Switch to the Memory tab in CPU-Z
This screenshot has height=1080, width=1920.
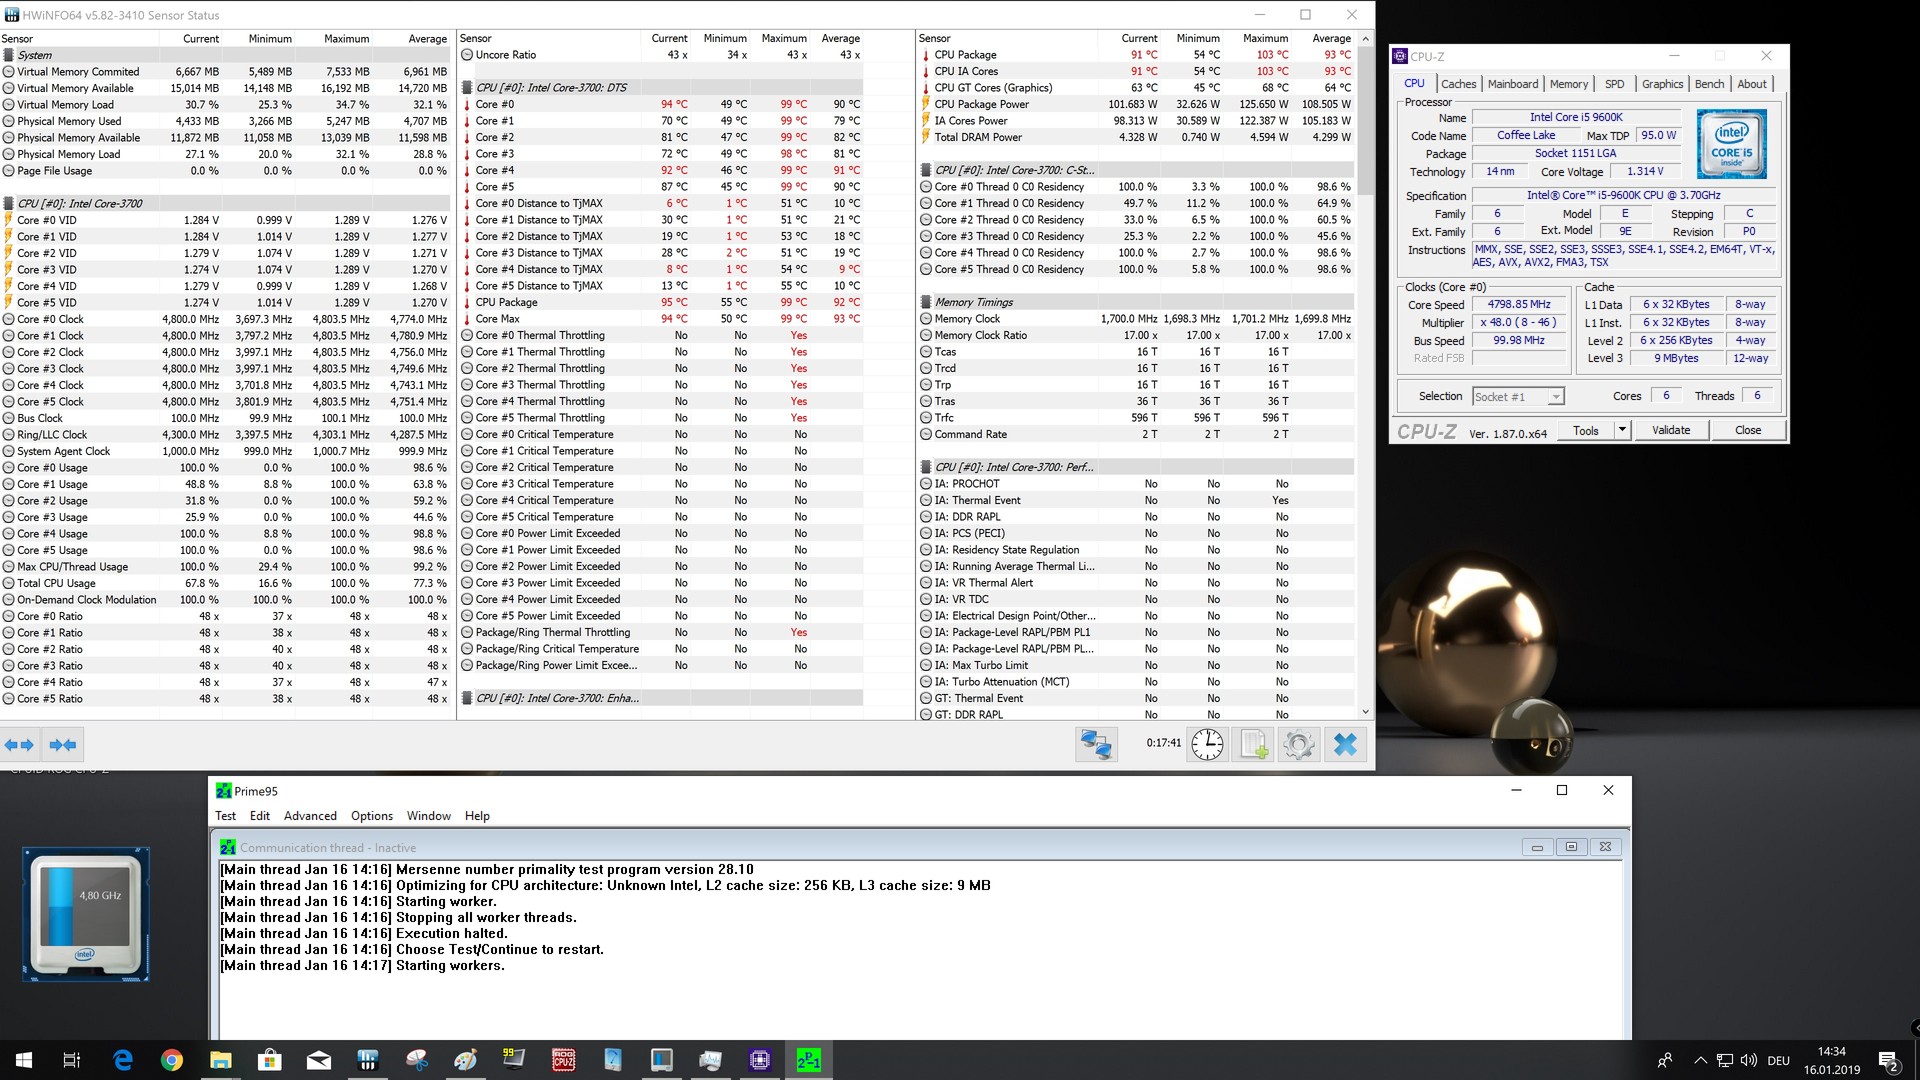tap(1568, 84)
